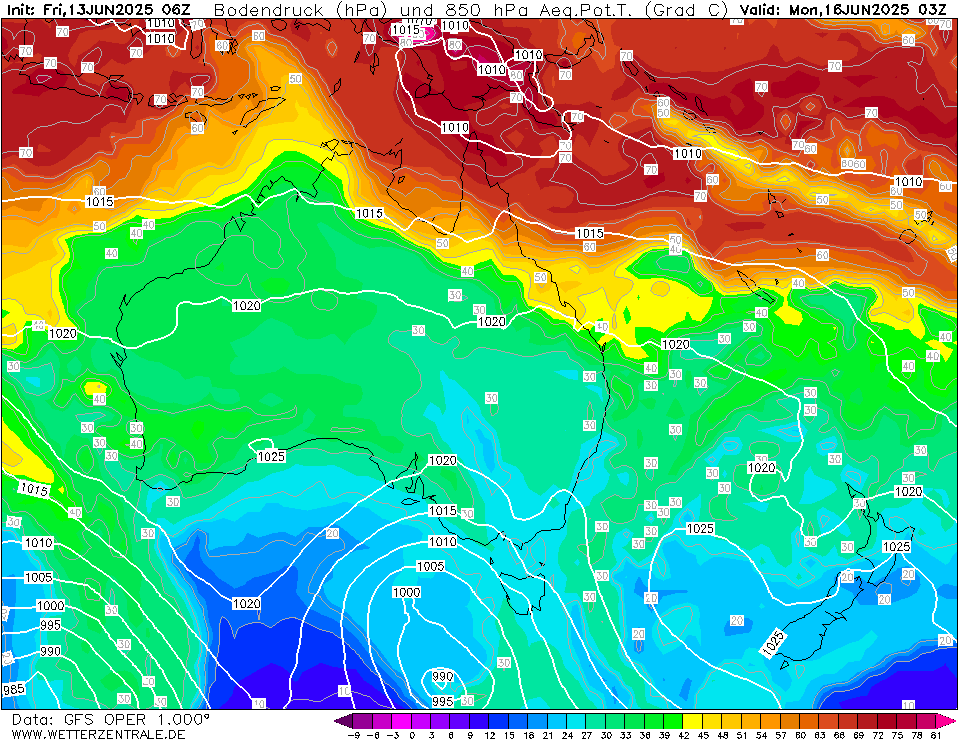959x741 pixels.
Task: Click the dark purple arrow at the legend's left end
Action: [x=343, y=721]
